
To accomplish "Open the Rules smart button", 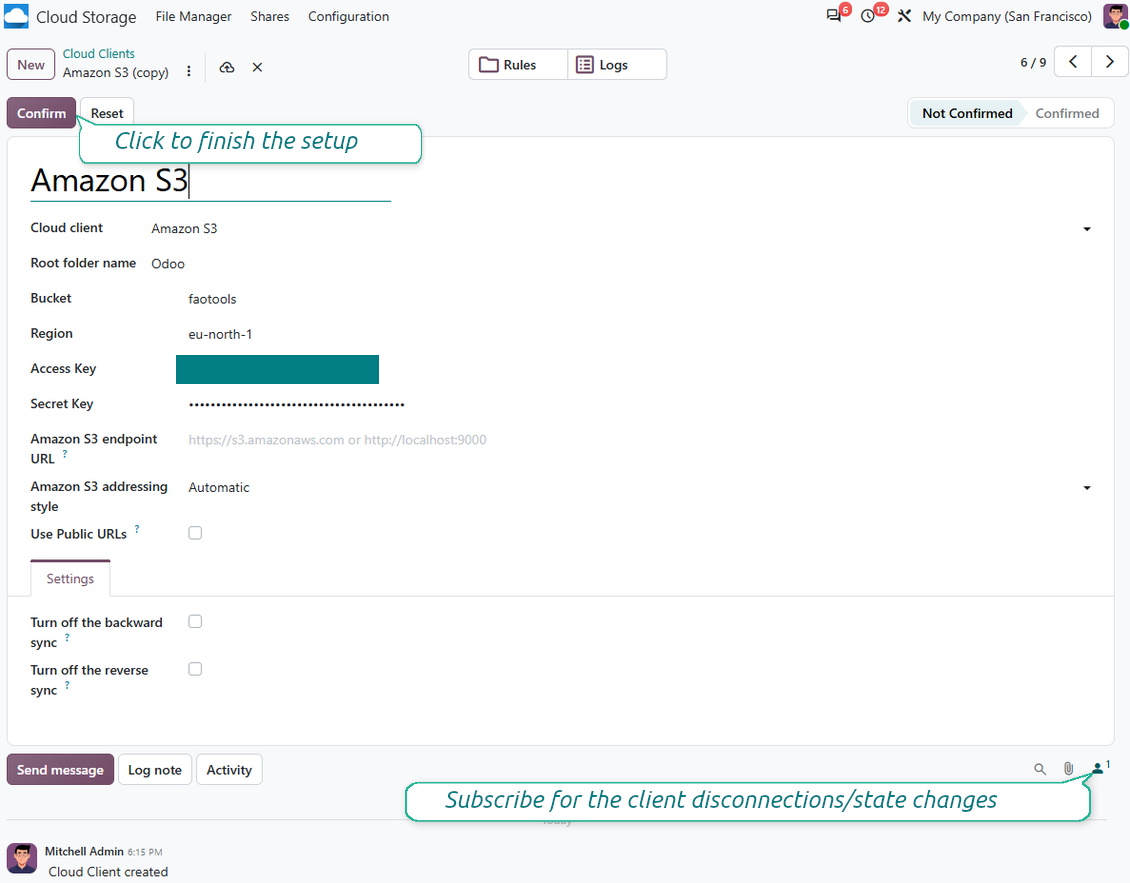I will pyautogui.click(x=518, y=65).
